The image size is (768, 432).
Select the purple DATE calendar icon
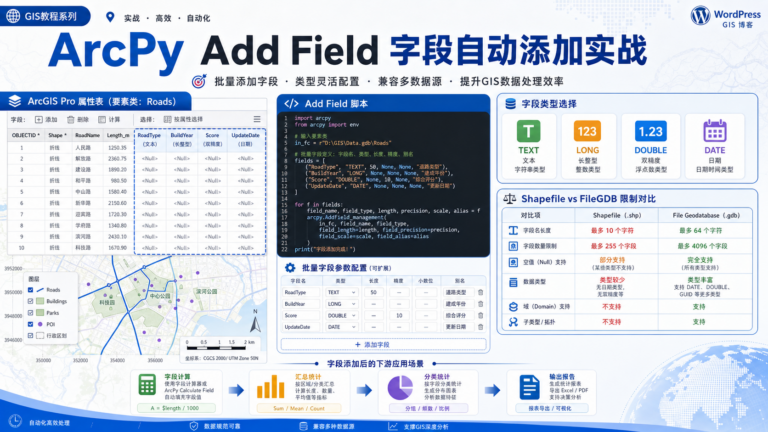(x=715, y=131)
